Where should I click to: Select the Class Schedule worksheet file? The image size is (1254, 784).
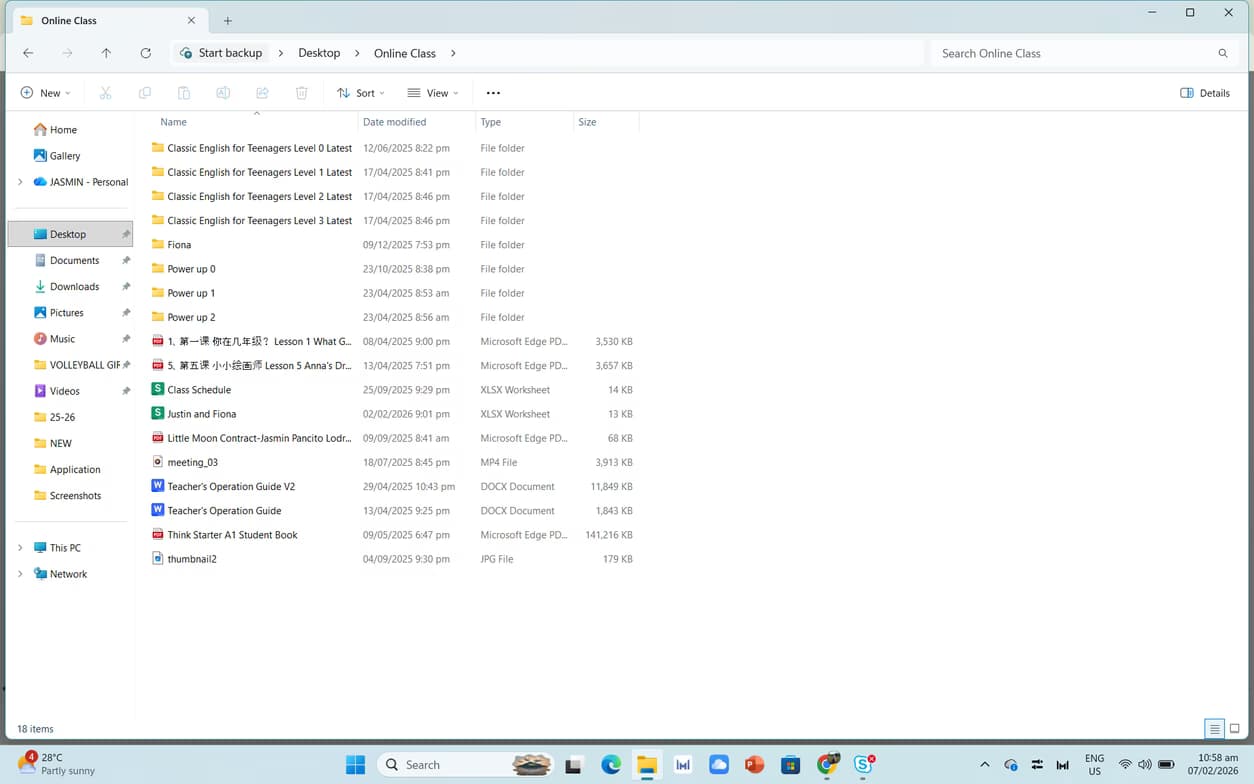[x=199, y=390]
